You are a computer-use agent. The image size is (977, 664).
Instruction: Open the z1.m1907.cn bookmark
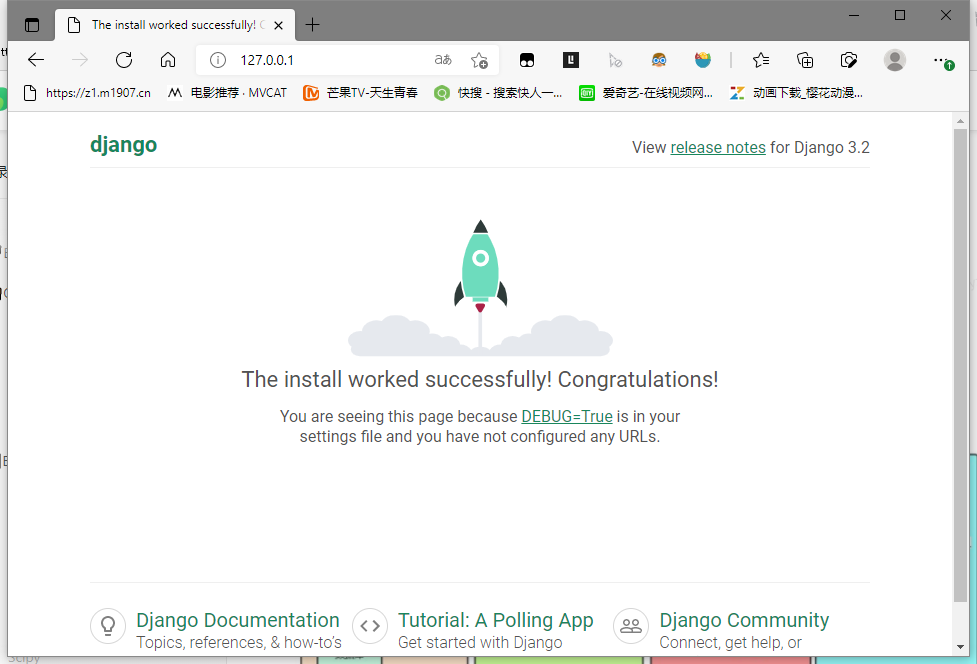[87, 93]
